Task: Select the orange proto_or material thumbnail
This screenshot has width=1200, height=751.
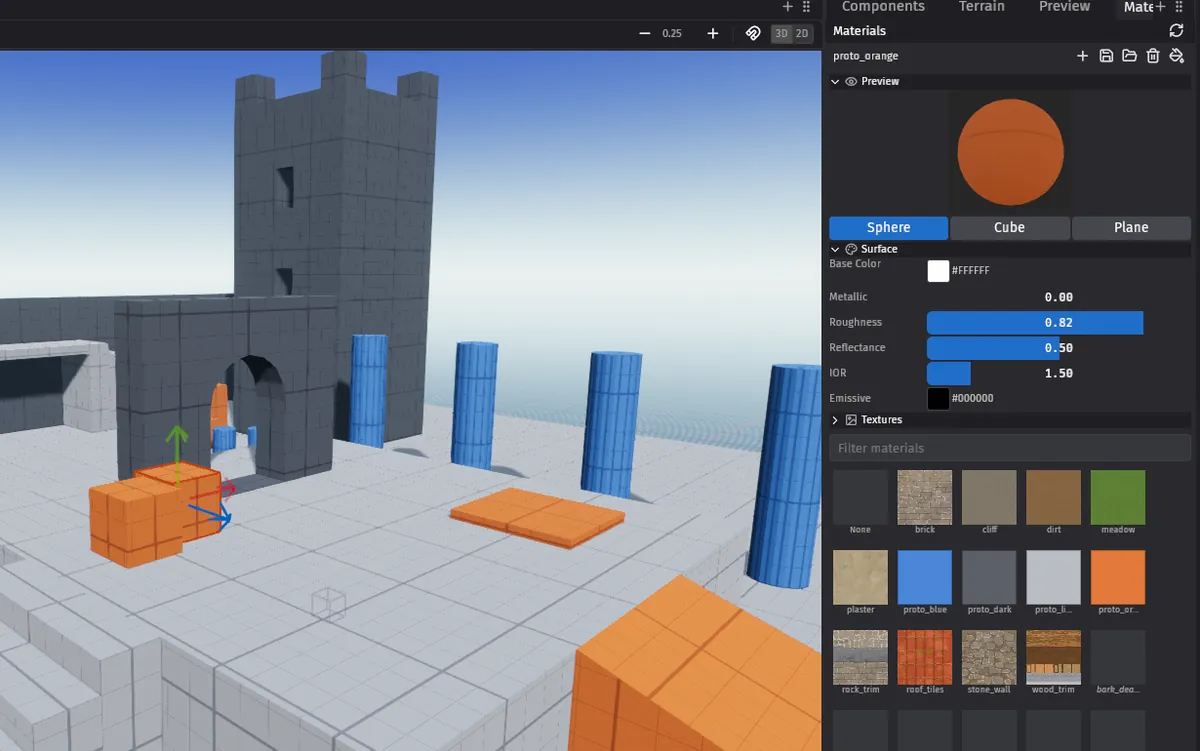Action: tap(1118, 577)
